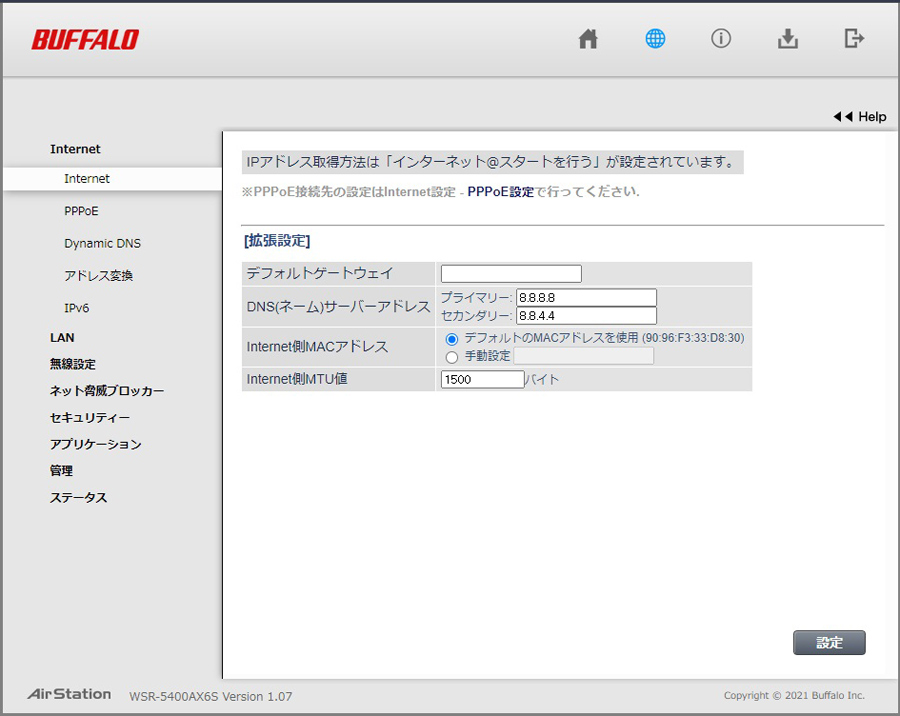This screenshot has width=900, height=716.
Task: Select the globe Internet settings icon
Action: [655, 39]
